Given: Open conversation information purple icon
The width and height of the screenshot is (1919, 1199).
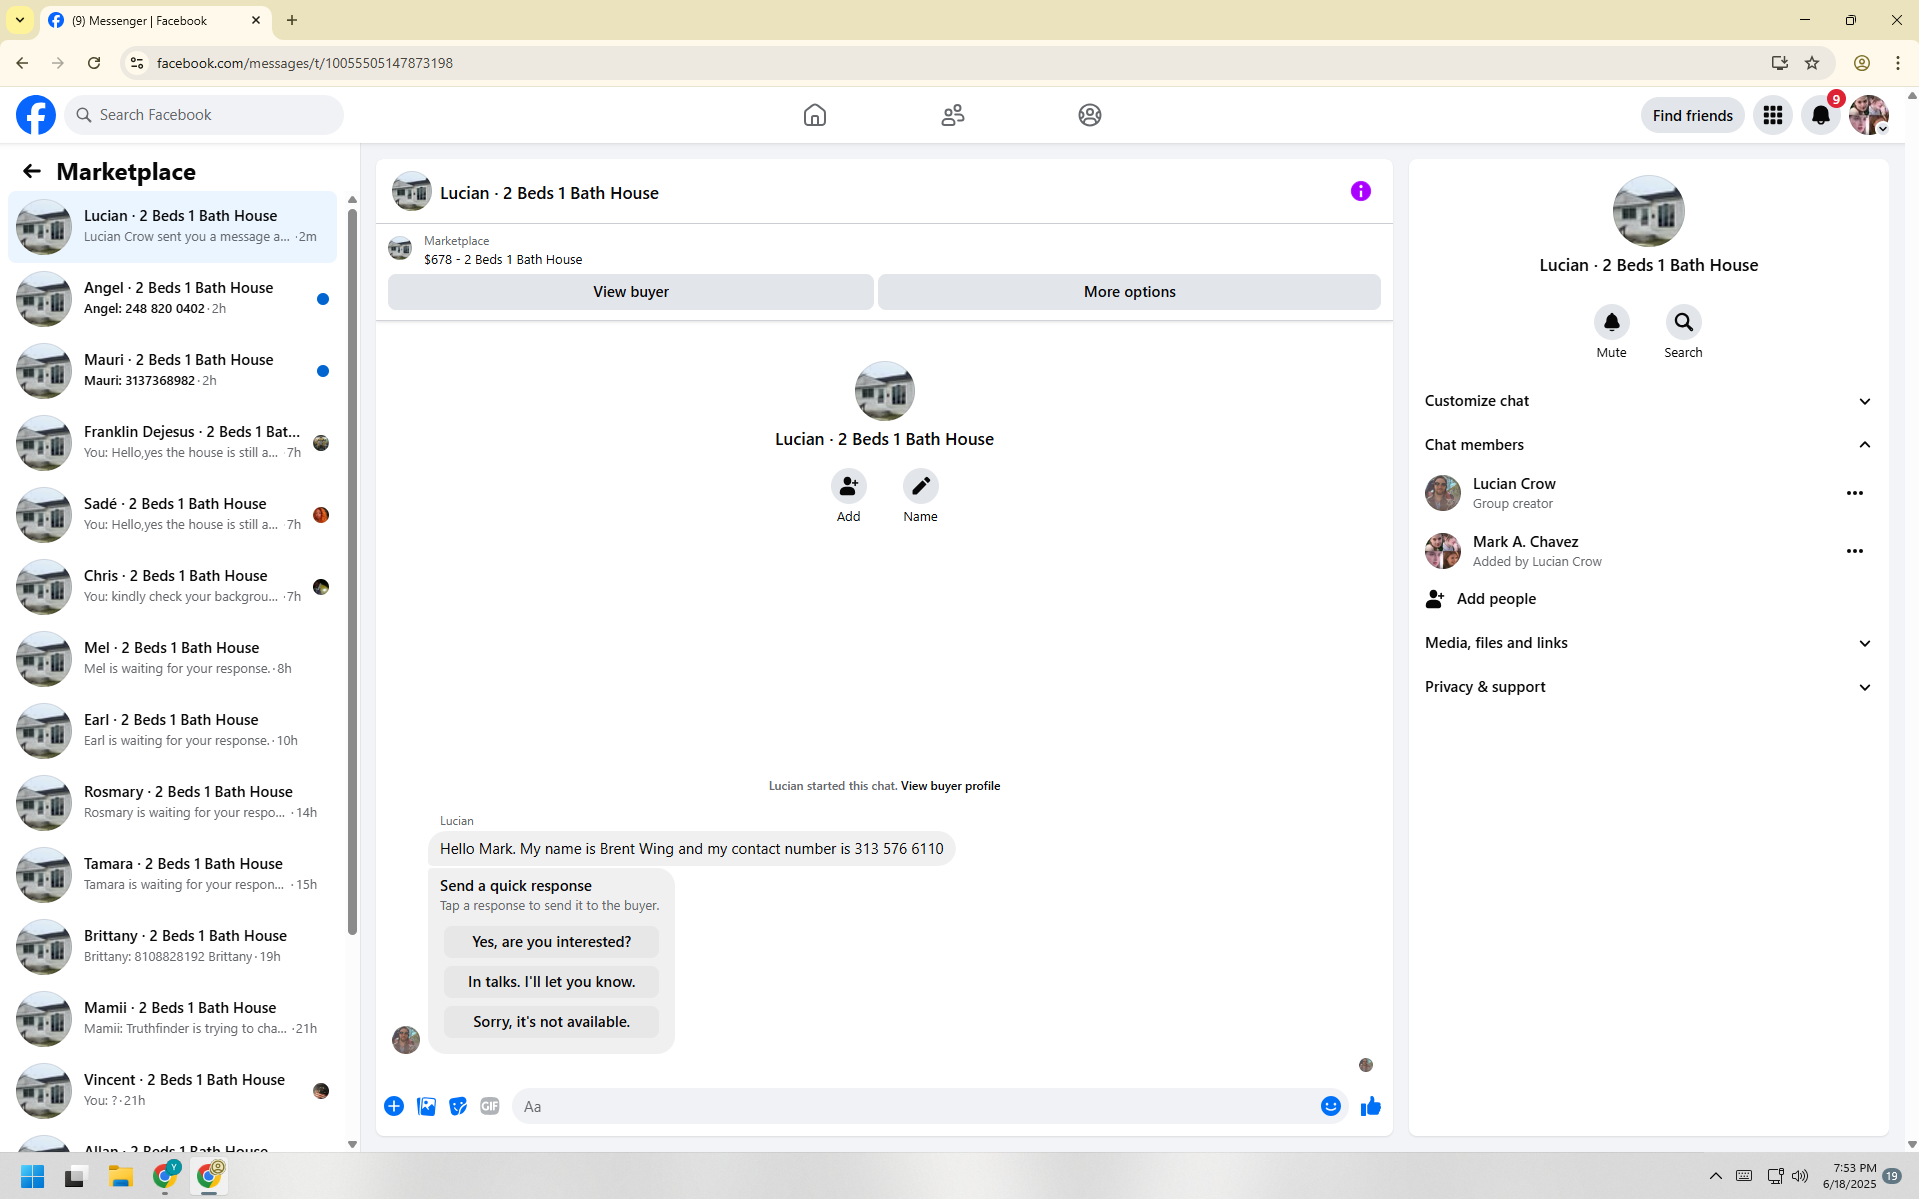Looking at the screenshot, I should tap(1361, 191).
